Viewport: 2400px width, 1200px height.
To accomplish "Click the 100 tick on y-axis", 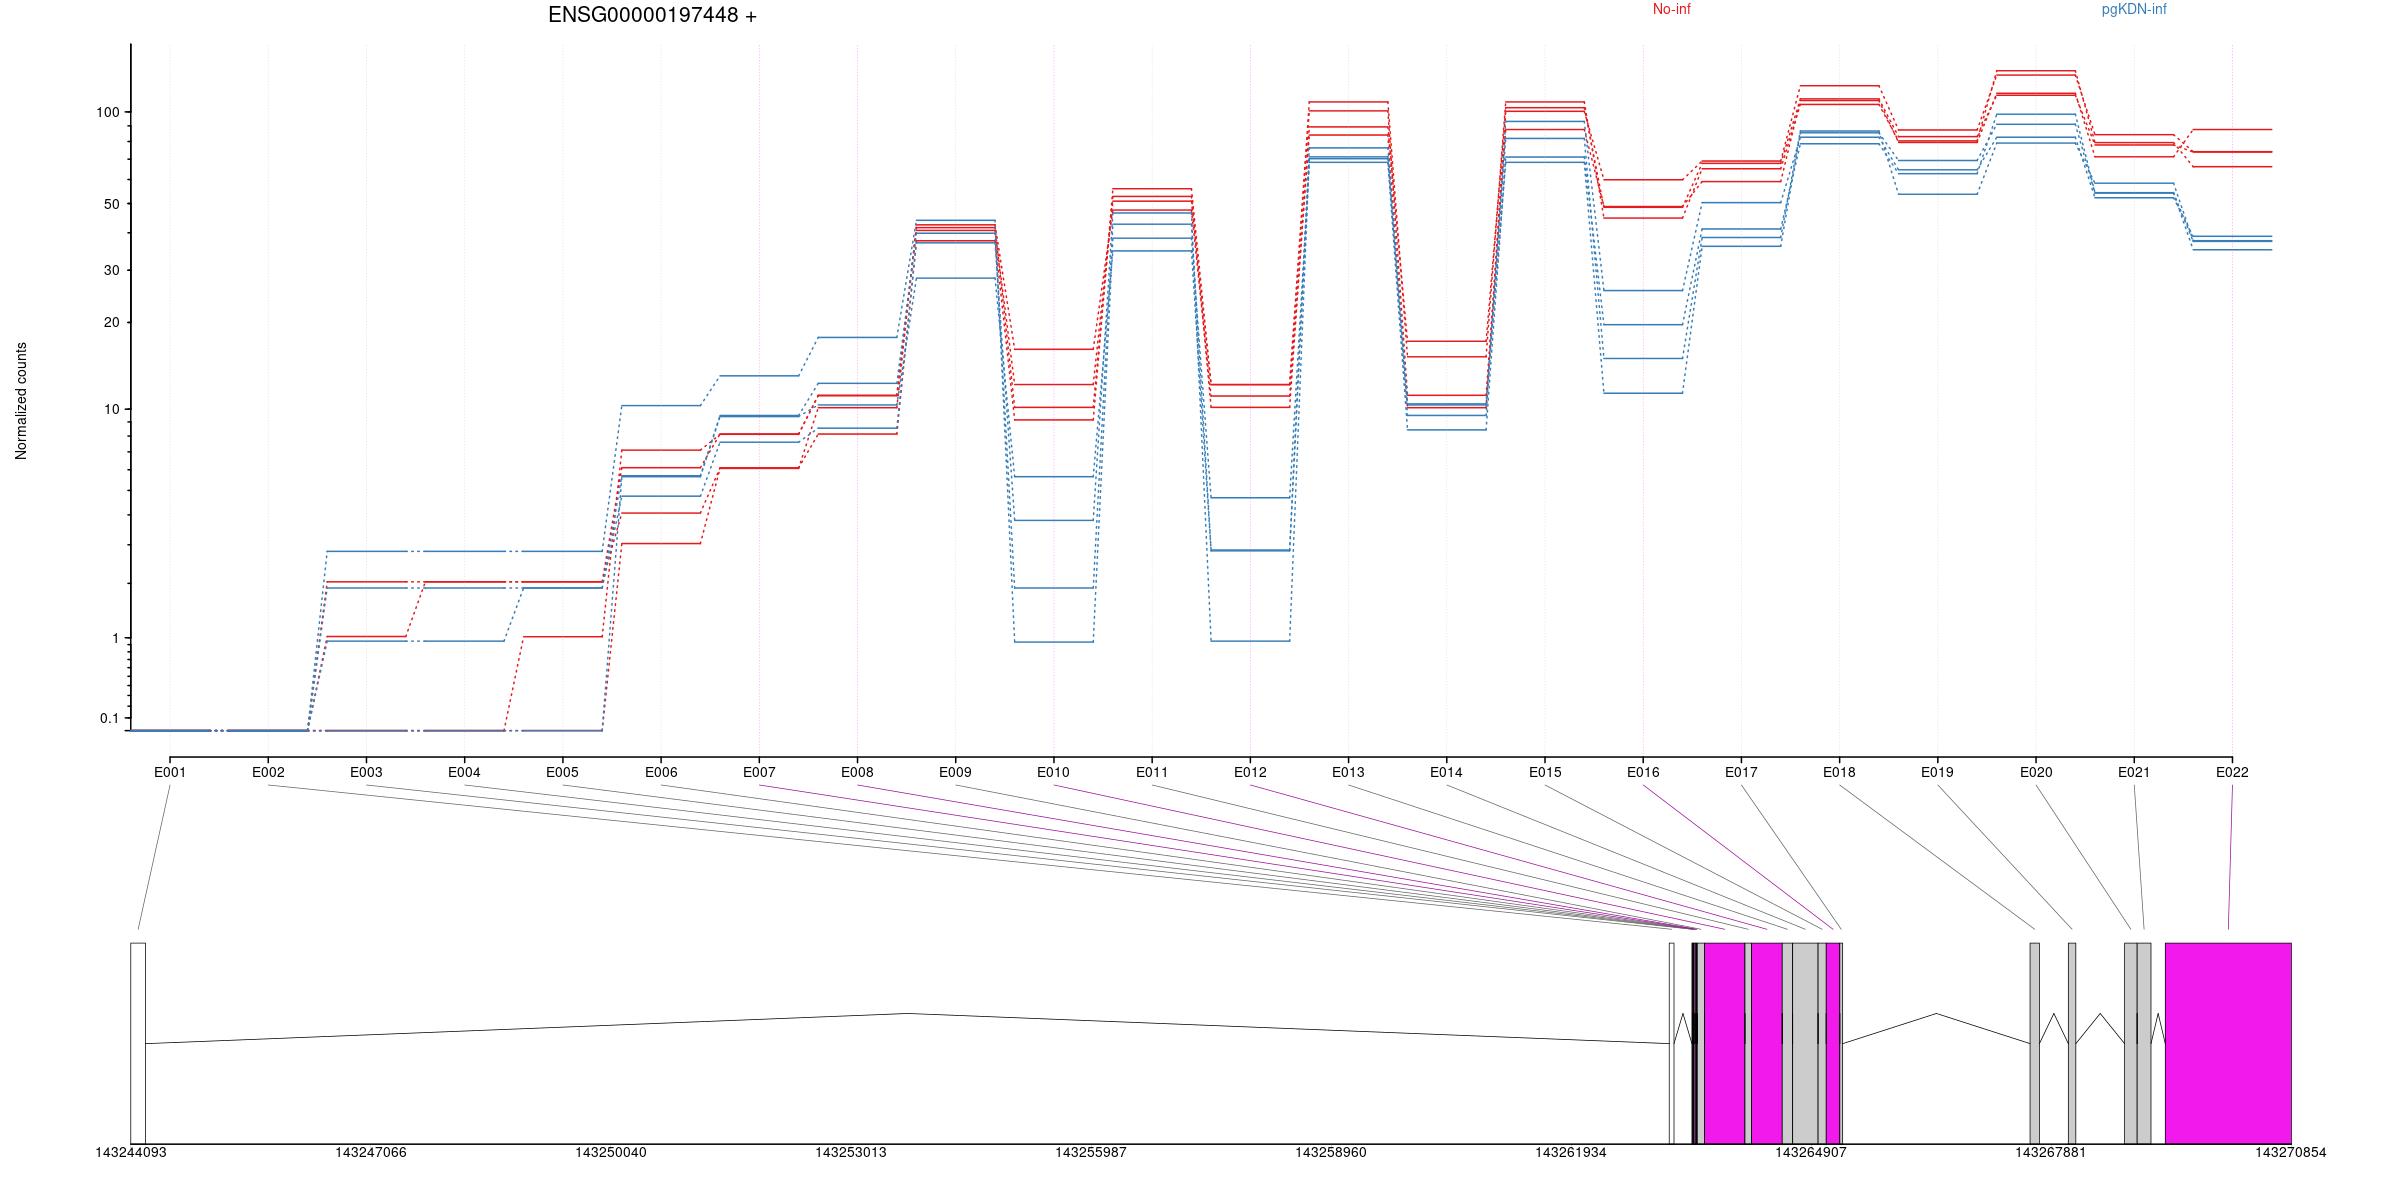I will 107,112.
